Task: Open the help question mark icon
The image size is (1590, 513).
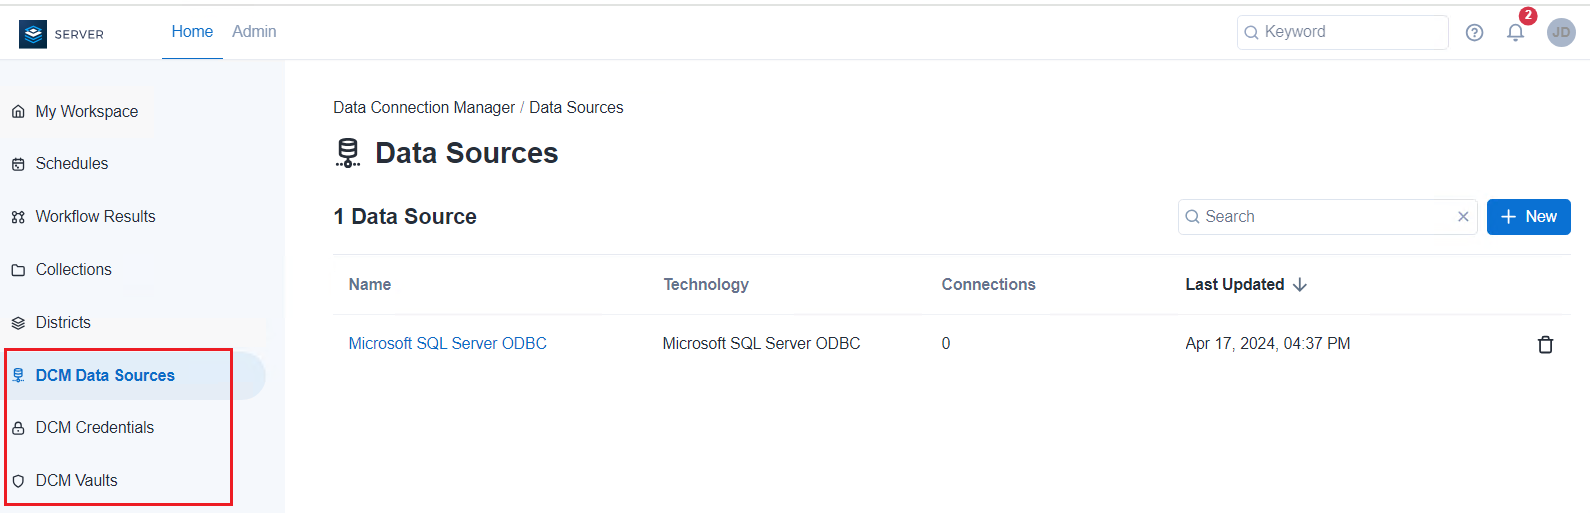Action: (x=1474, y=33)
